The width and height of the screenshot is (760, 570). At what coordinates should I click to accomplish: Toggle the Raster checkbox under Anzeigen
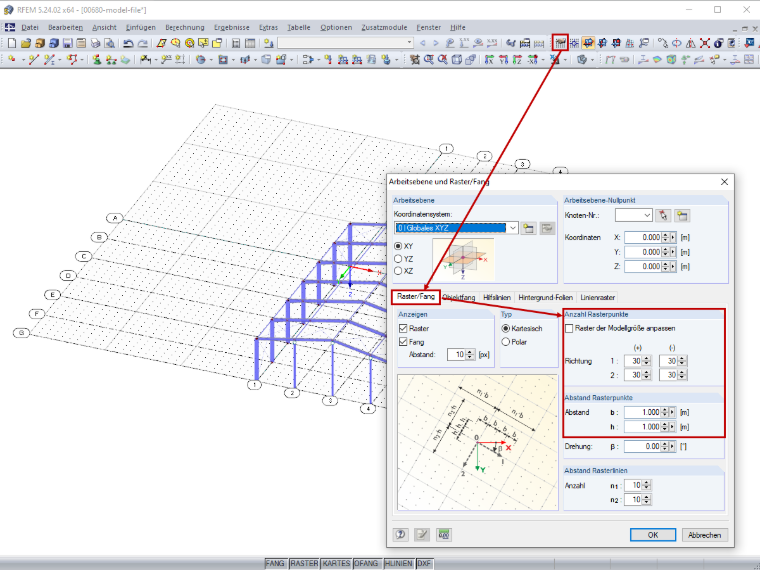click(x=403, y=328)
